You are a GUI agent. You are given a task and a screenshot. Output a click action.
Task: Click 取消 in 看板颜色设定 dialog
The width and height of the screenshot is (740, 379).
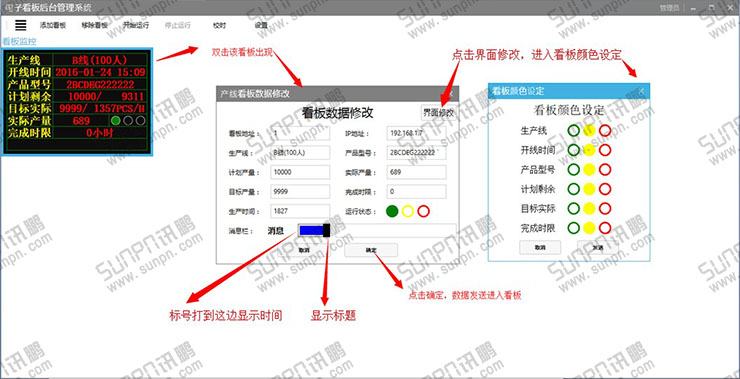540,247
